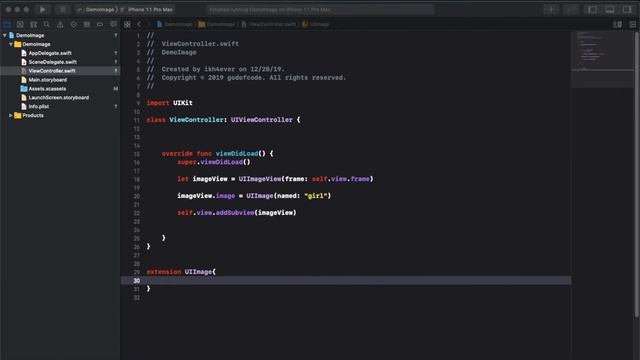Click DemoImage folder in the jump bar
640x360 pixels.
[217, 24]
